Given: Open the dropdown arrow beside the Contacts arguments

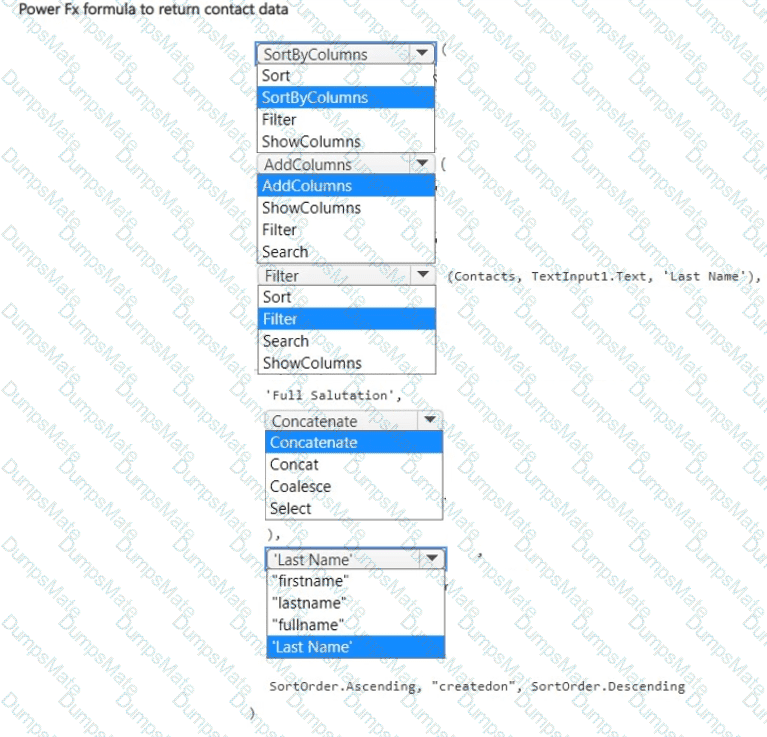Looking at the screenshot, I should click(423, 275).
